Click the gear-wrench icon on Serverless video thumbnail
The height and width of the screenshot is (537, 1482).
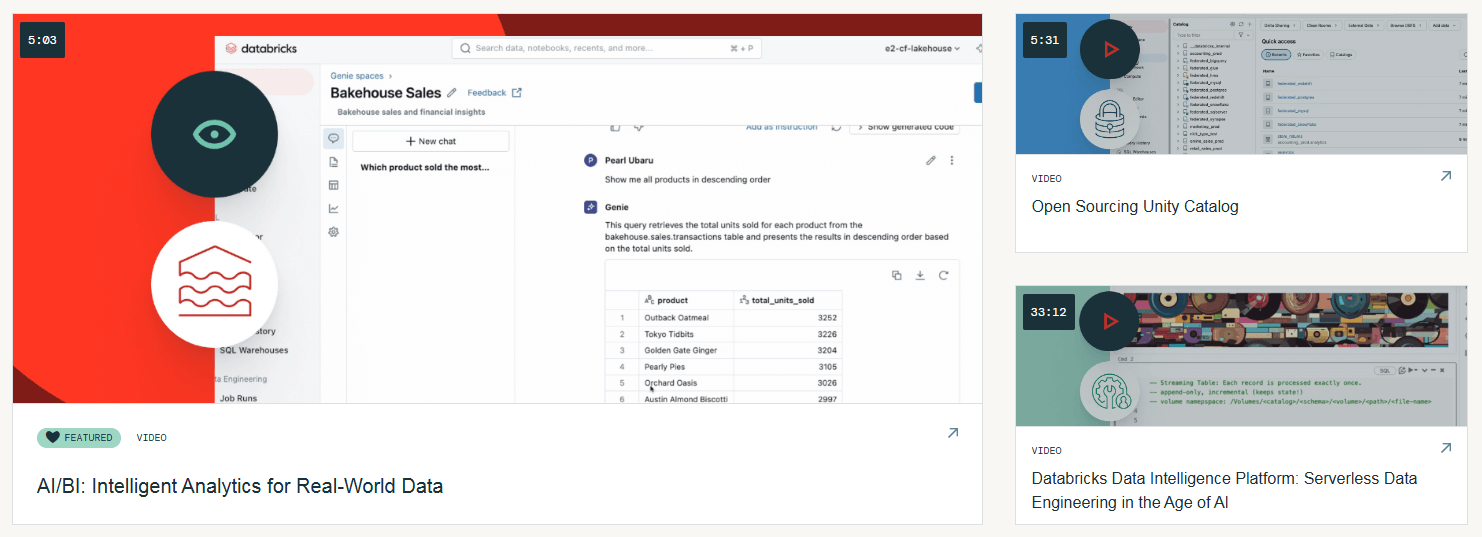click(1110, 392)
